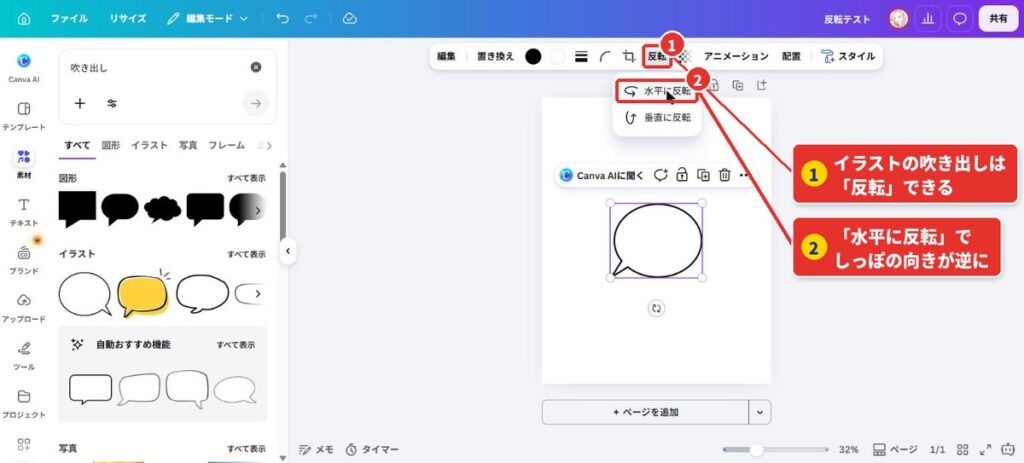Click 配置 in toolbar
The image size is (1024, 463).
click(x=791, y=56)
